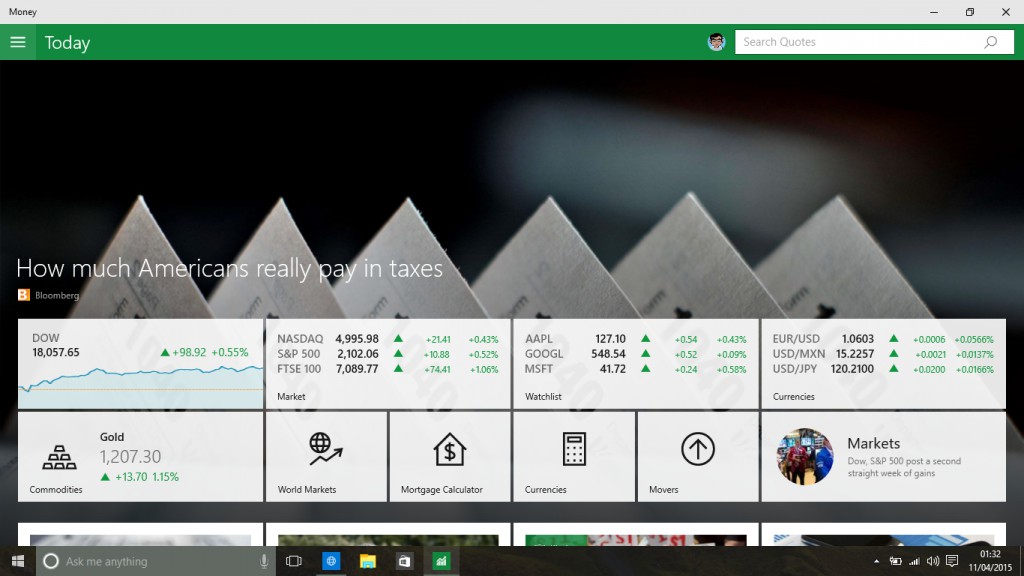Viewport: 1024px width, 576px height.
Task: Open the DOW chart tile
Action: point(140,364)
